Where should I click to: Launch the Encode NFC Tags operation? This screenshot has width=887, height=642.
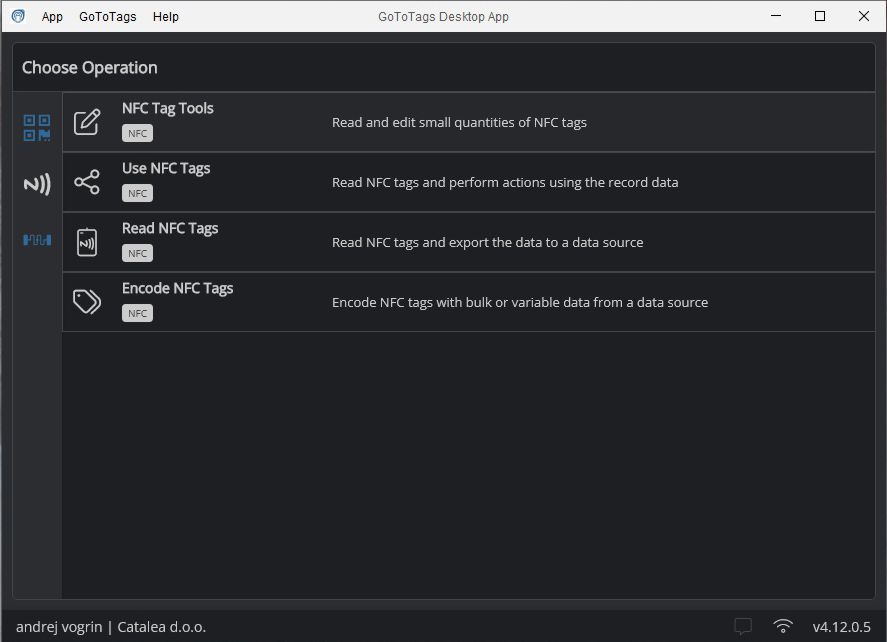click(x=177, y=288)
